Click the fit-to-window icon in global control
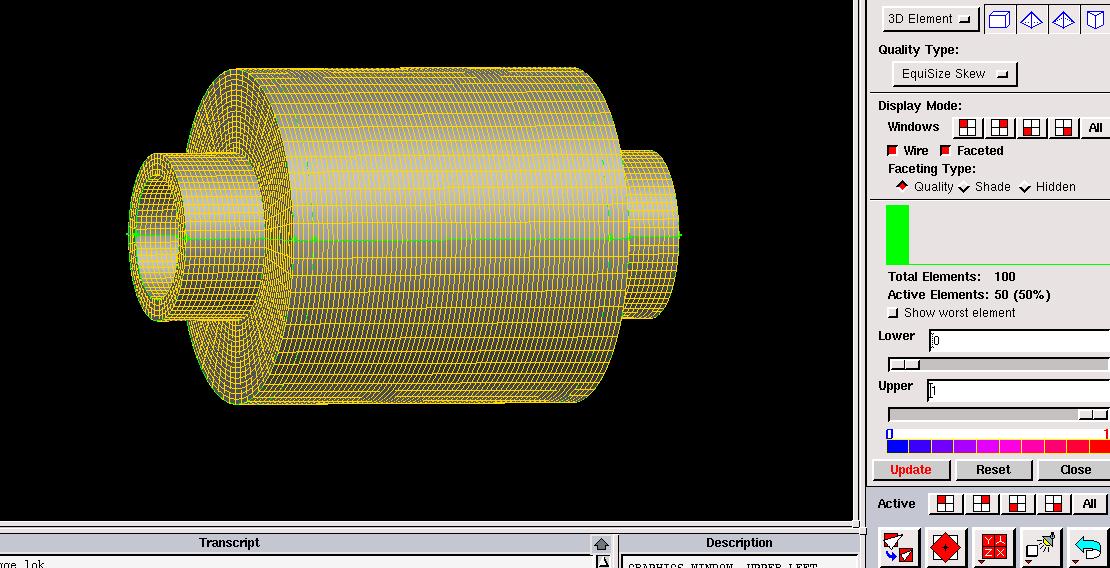The height and width of the screenshot is (568, 1110). click(x=898, y=548)
